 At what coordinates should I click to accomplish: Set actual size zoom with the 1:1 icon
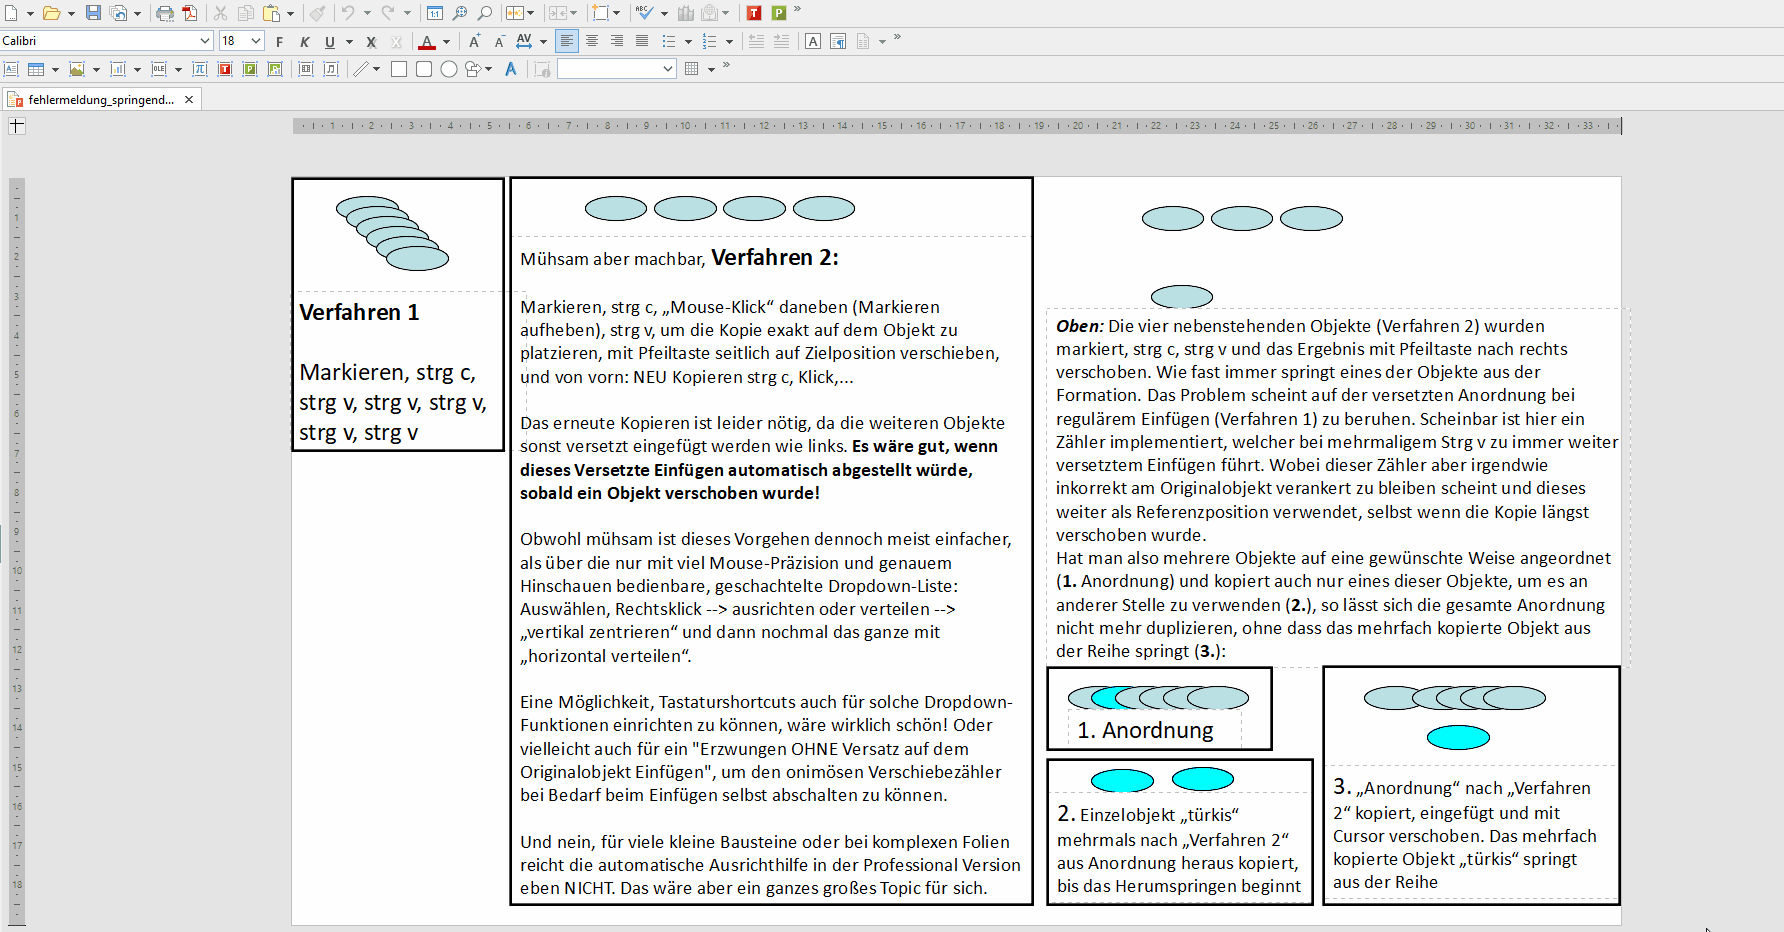point(435,13)
